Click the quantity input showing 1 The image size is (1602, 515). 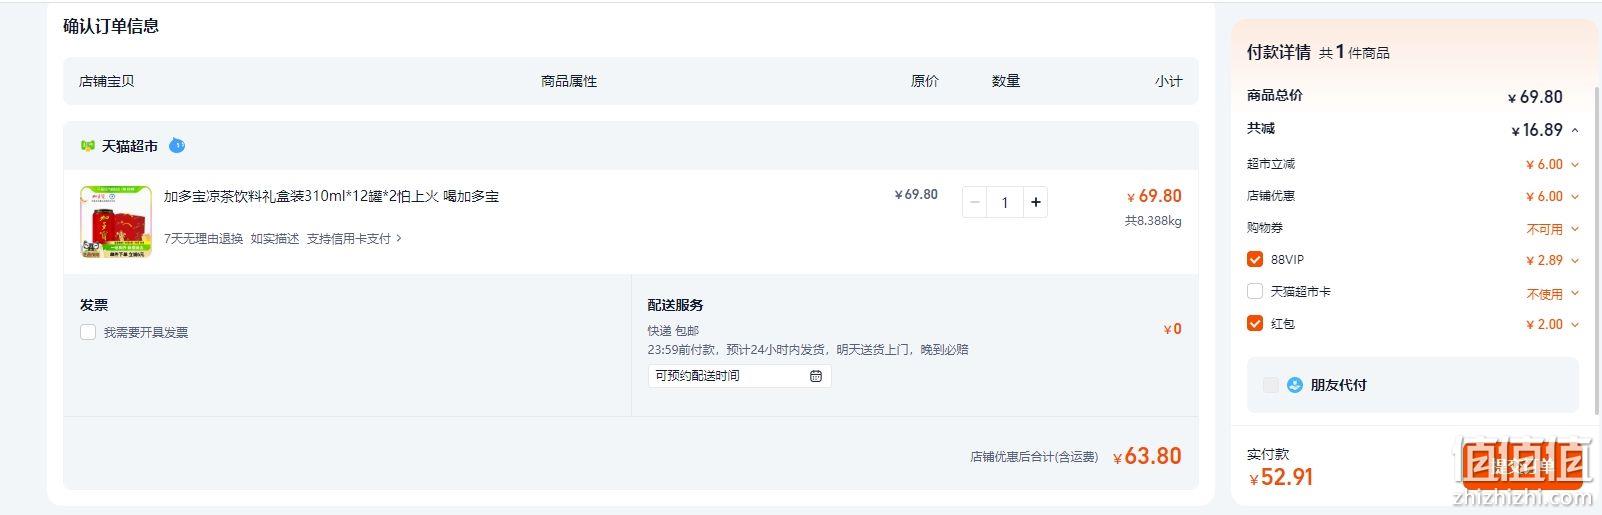click(x=1005, y=202)
